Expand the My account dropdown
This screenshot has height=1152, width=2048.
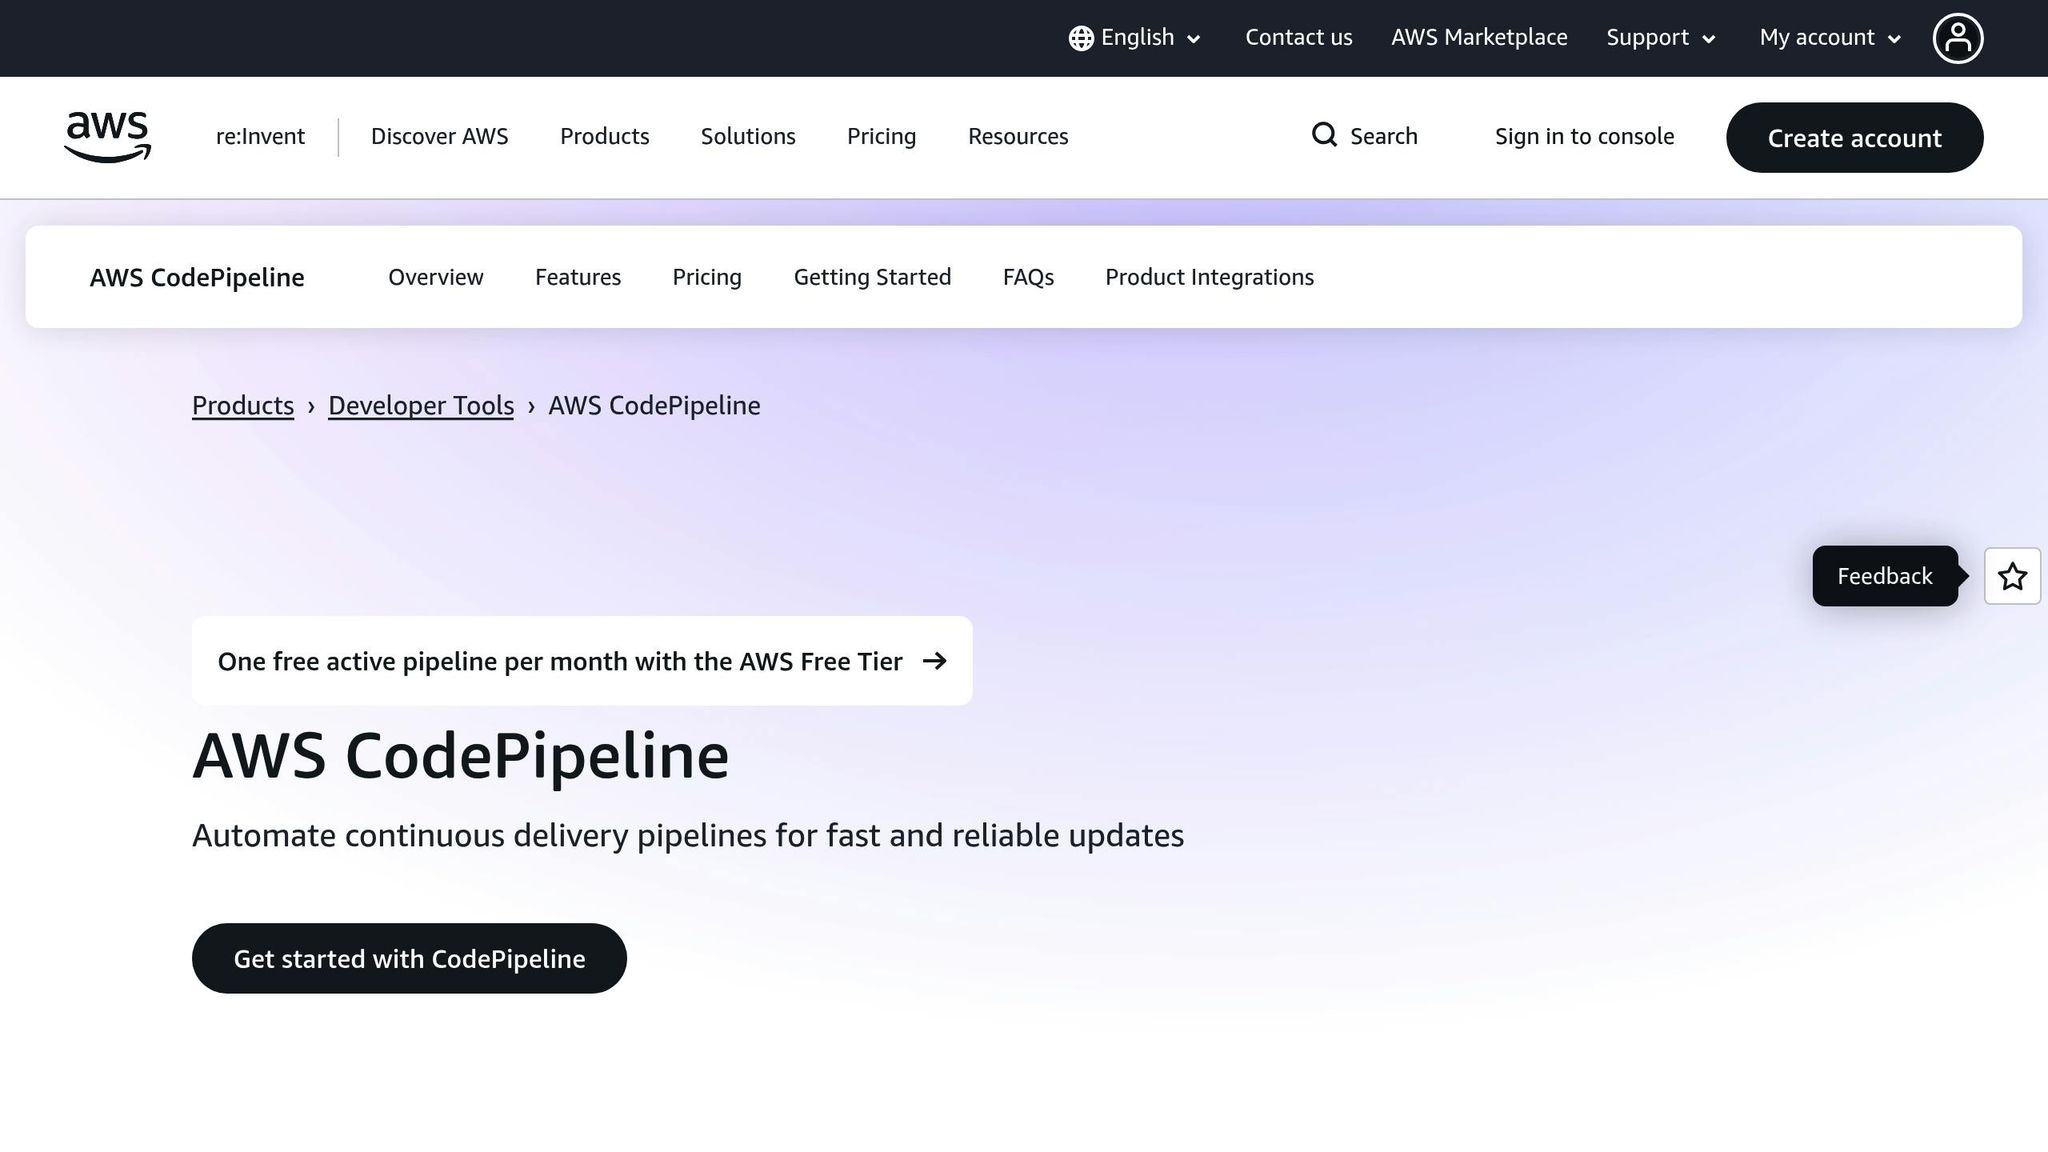point(1828,37)
